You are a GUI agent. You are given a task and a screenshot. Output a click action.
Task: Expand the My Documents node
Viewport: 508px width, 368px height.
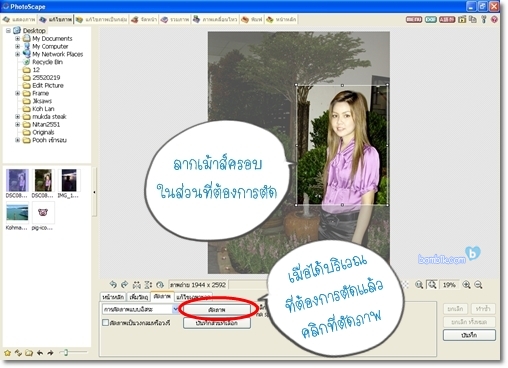[17, 39]
